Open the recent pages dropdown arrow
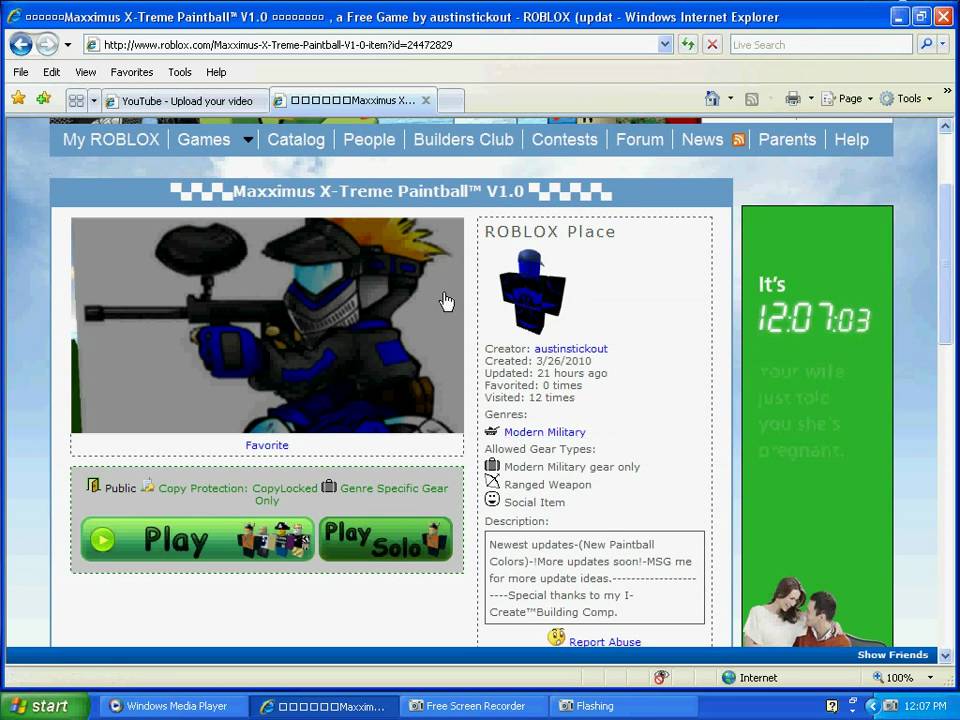Screen dimensions: 960x720 point(68,45)
